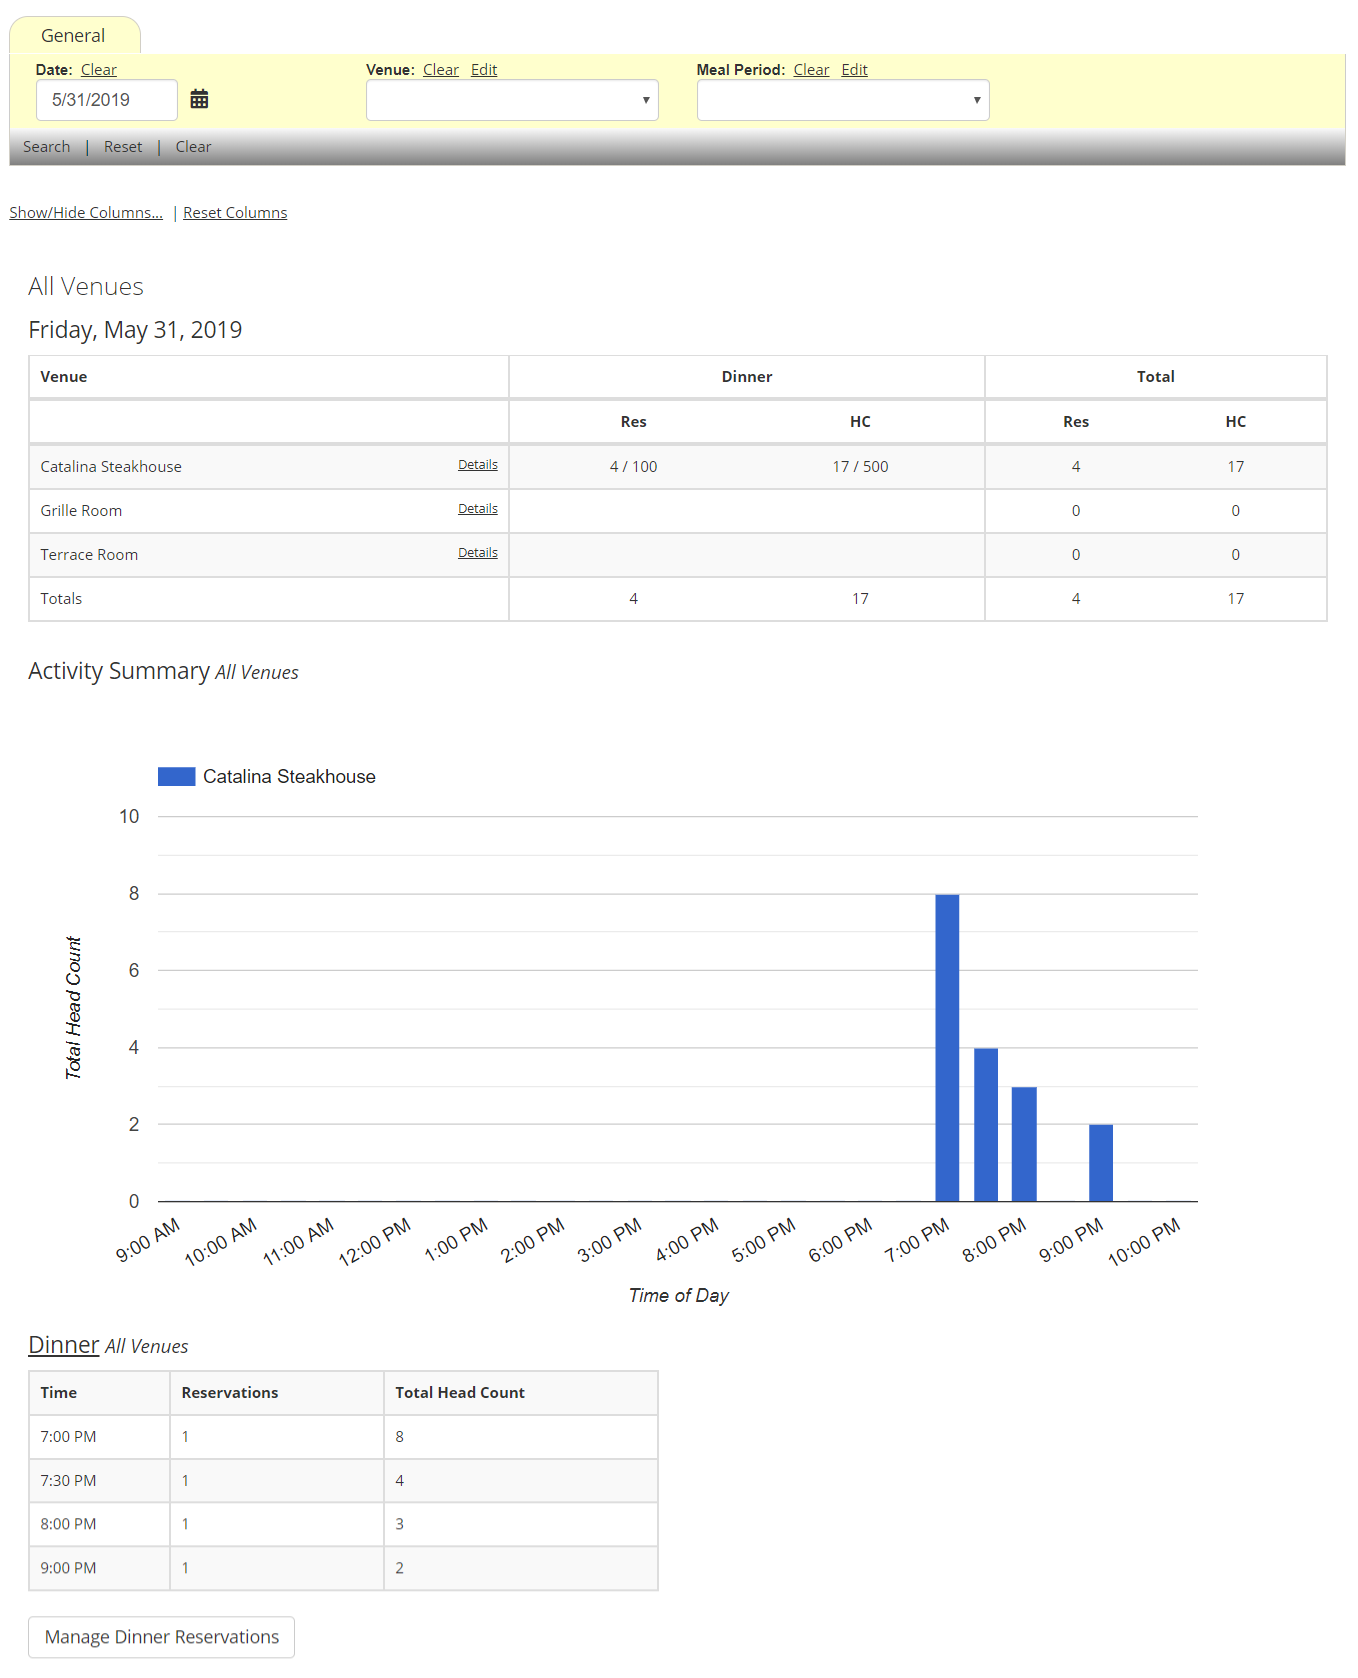Click the Activity Summary heading

[119, 671]
